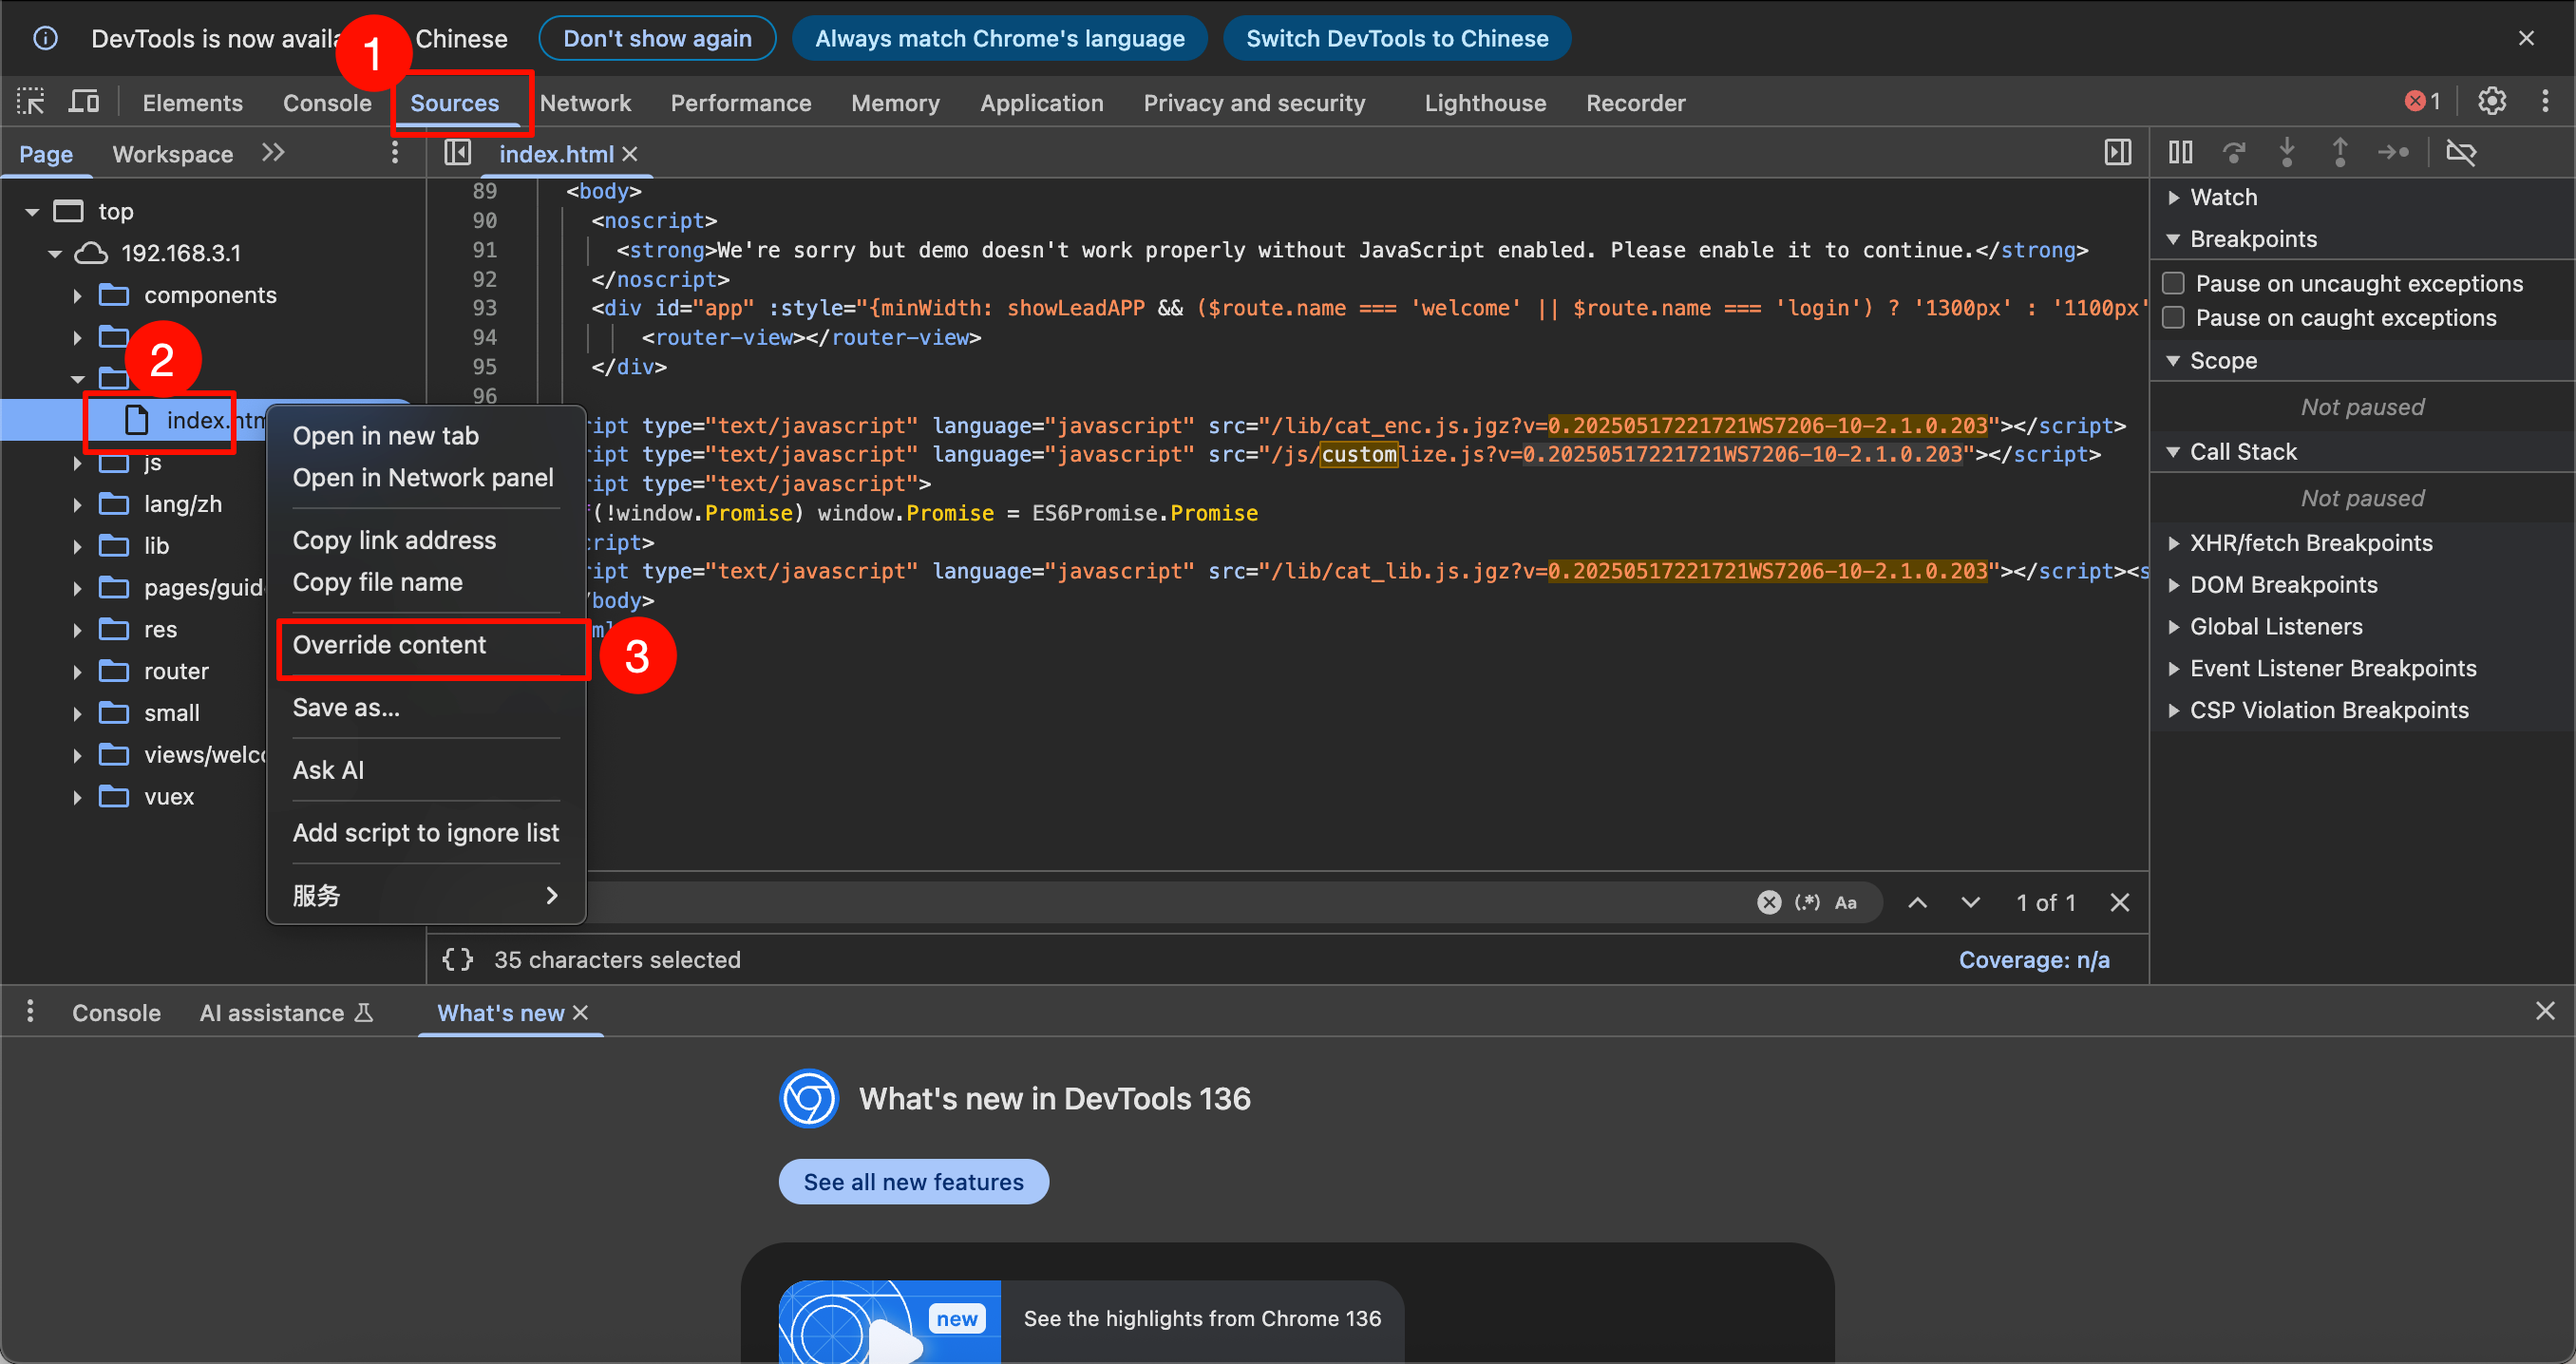Open the 服务 submenu
The height and width of the screenshot is (1364, 2576).
point(426,895)
